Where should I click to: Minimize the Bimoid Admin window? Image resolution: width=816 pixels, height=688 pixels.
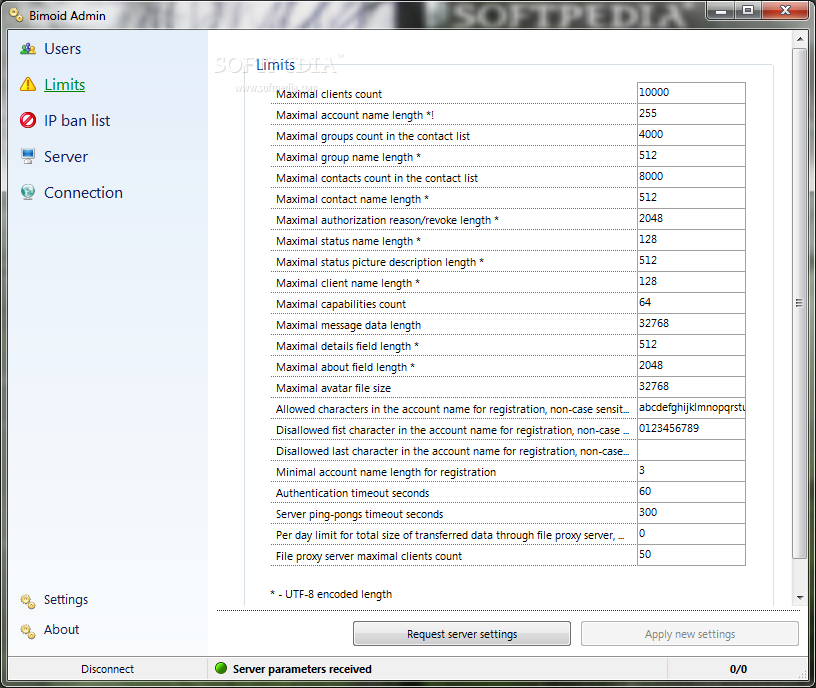(721, 10)
